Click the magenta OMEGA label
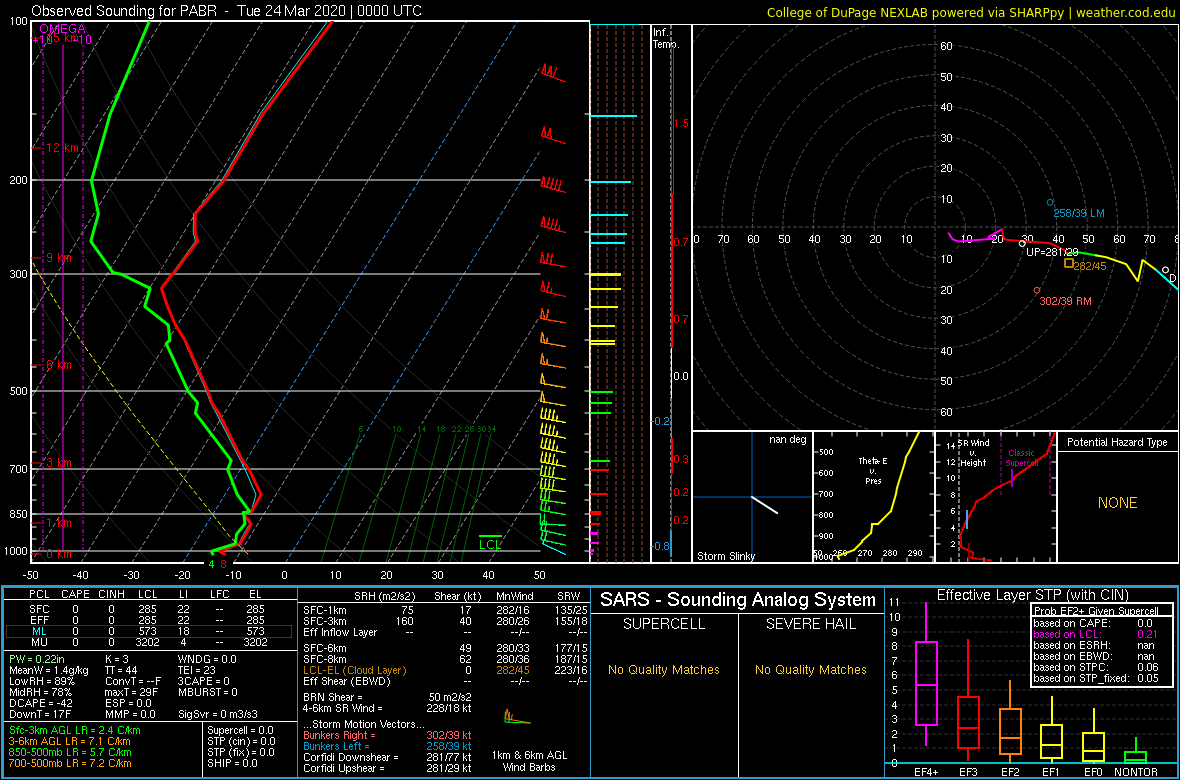This screenshot has height=780, width=1180. click(x=63, y=29)
